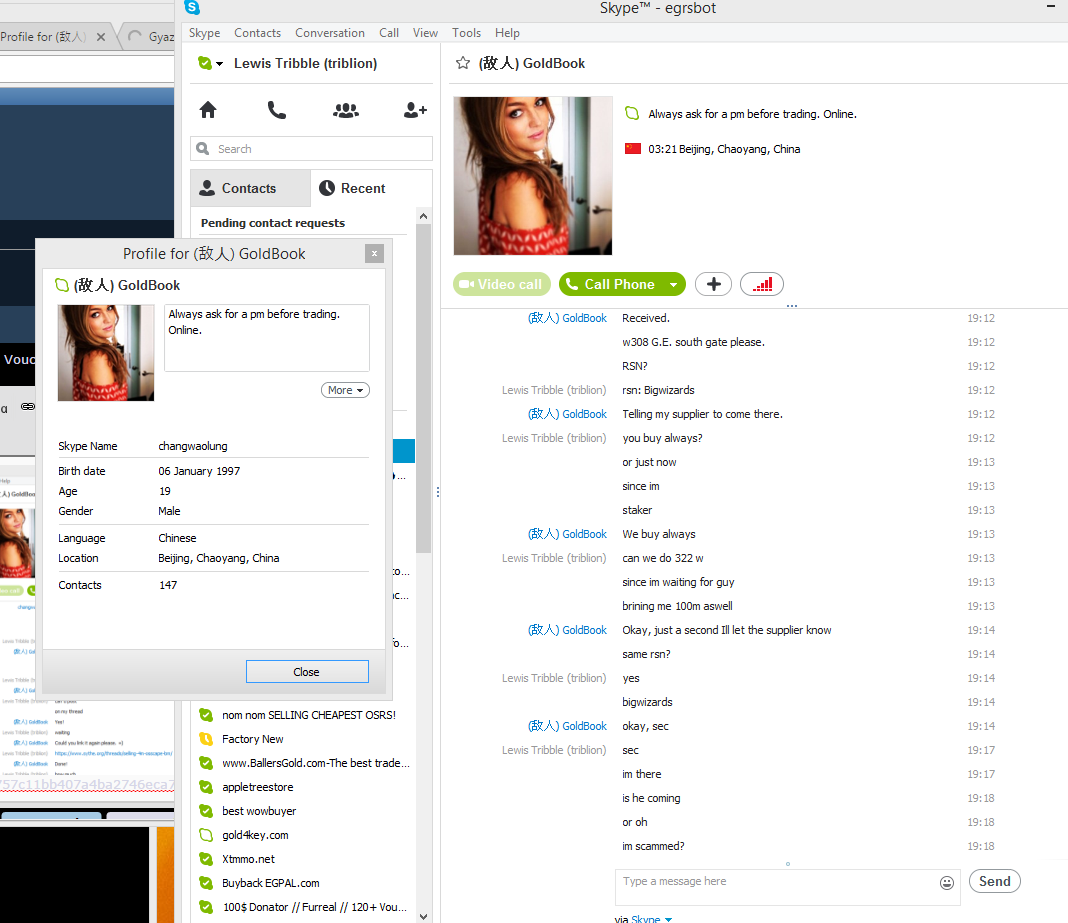Click status icon beside Xtmmo.net contact
The height and width of the screenshot is (923, 1068).
pyautogui.click(x=206, y=859)
